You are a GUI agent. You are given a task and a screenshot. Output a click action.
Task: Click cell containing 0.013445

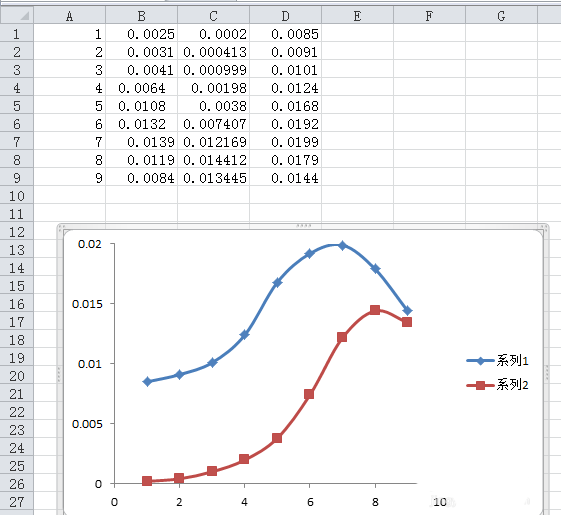pos(213,177)
